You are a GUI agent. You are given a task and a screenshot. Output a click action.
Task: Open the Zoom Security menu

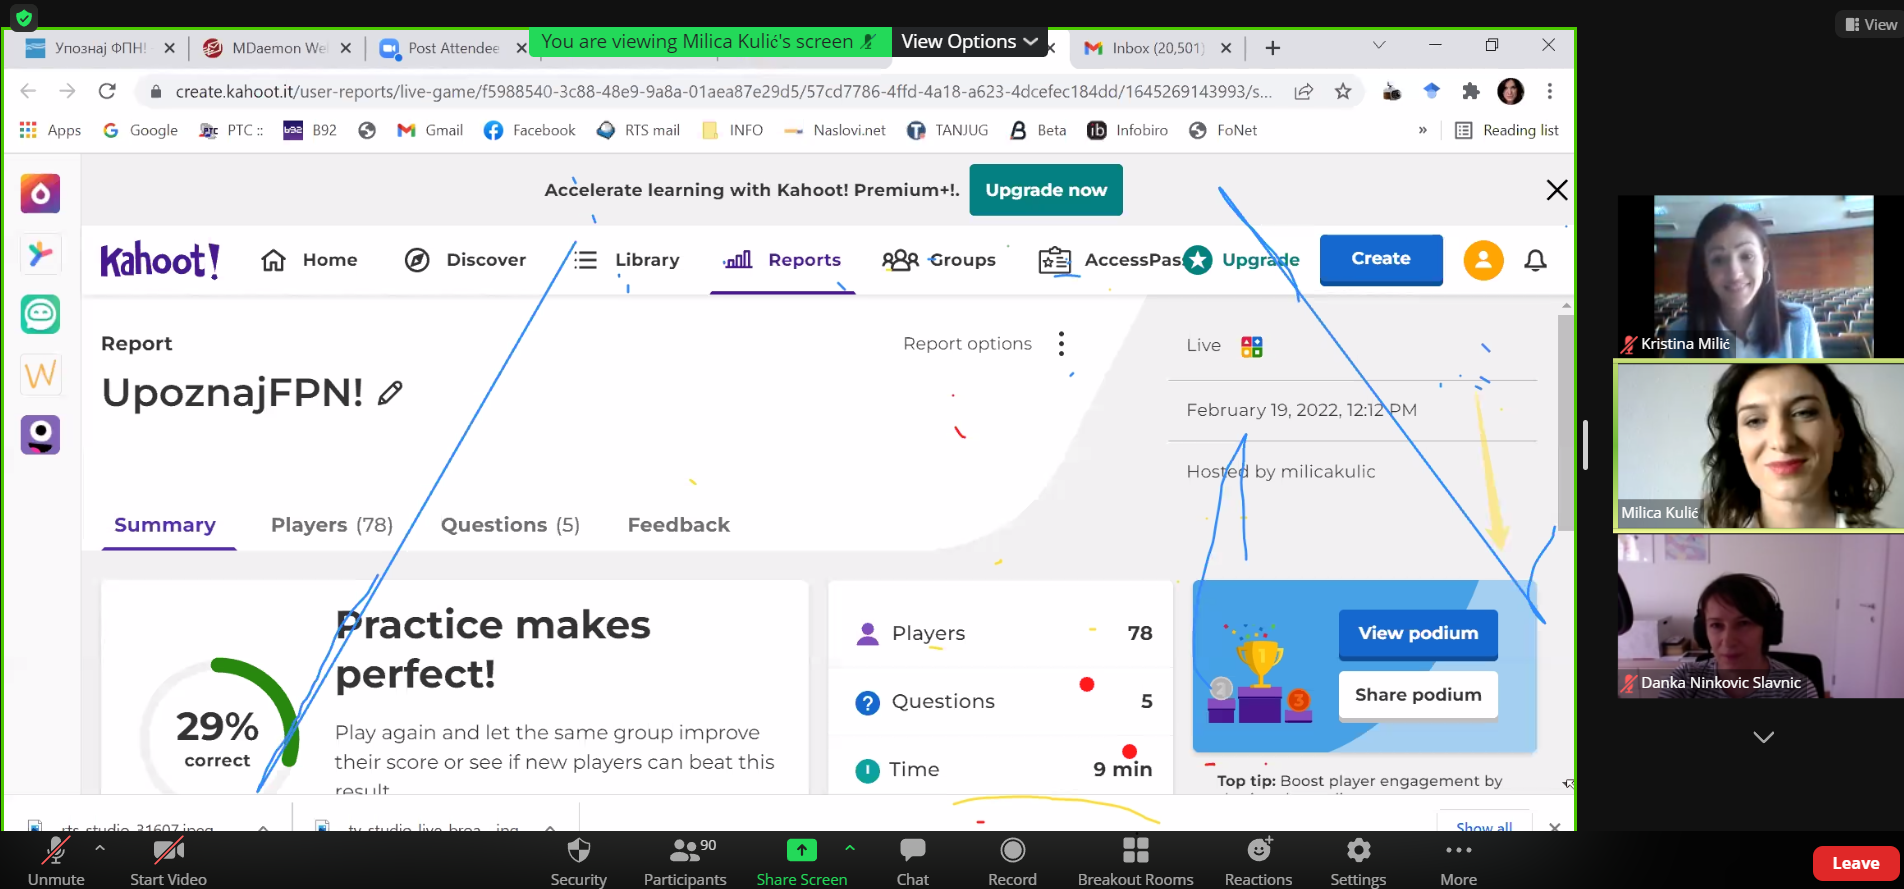click(578, 862)
